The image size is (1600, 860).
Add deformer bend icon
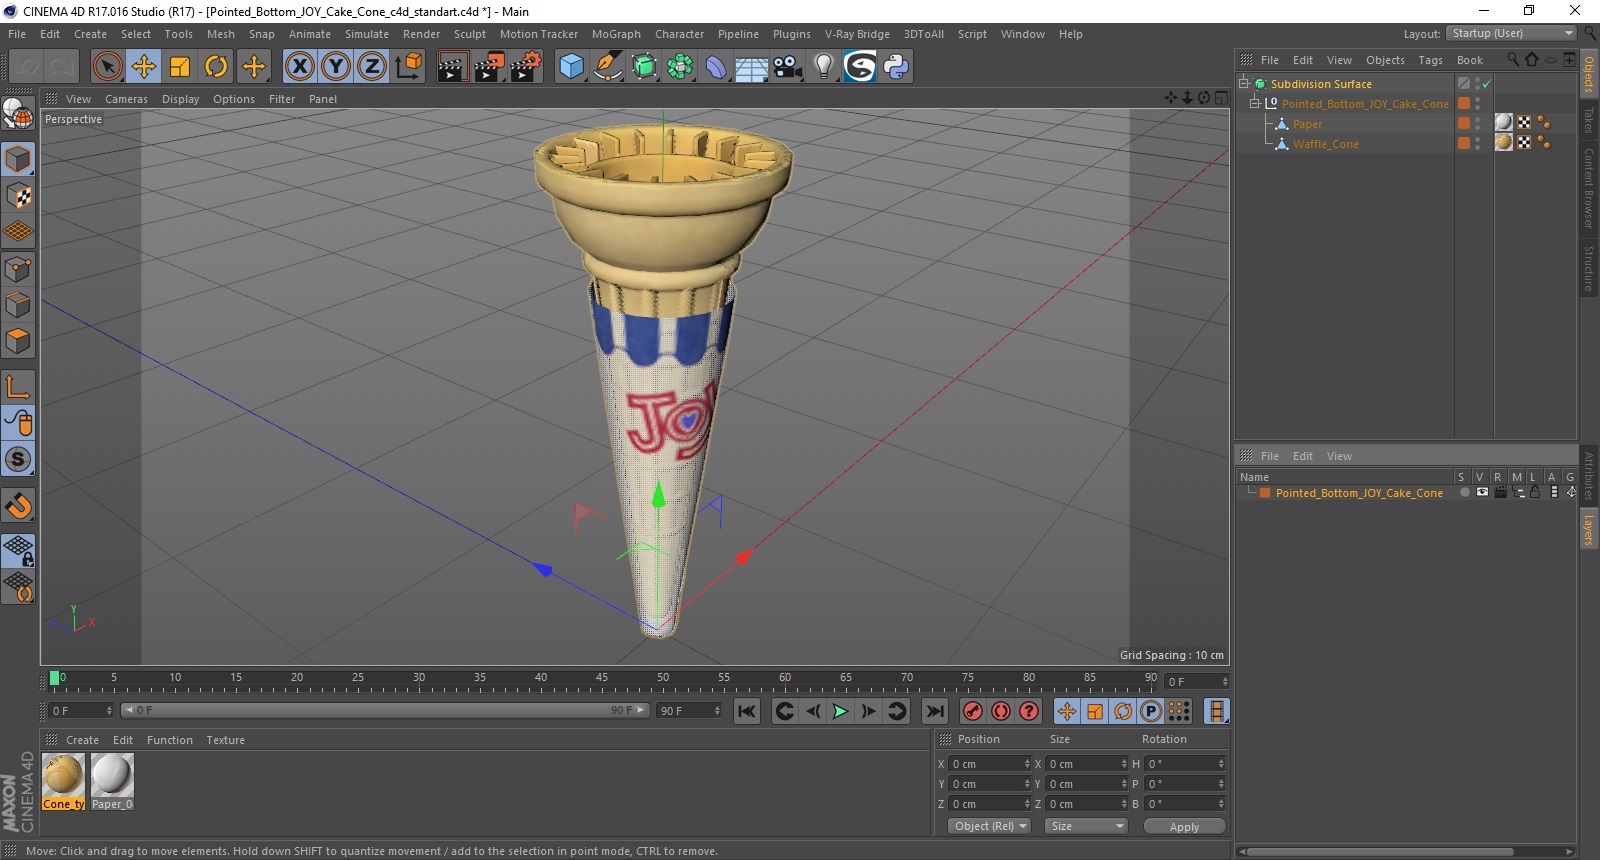(716, 67)
